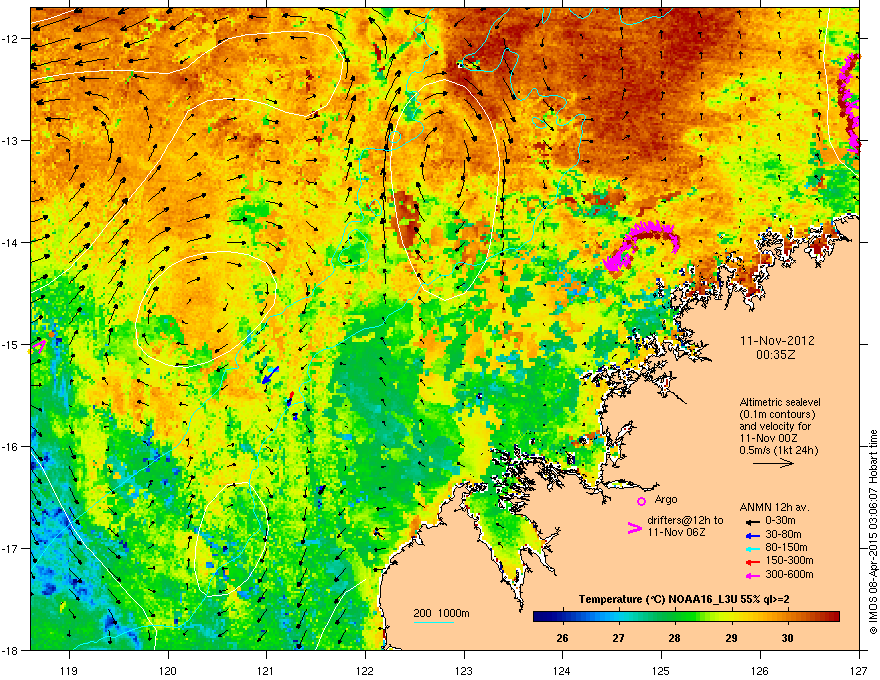Click the 'ANMN 12h av.' heading
The height and width of the screenshot is (680, 880).
[774, 507]
